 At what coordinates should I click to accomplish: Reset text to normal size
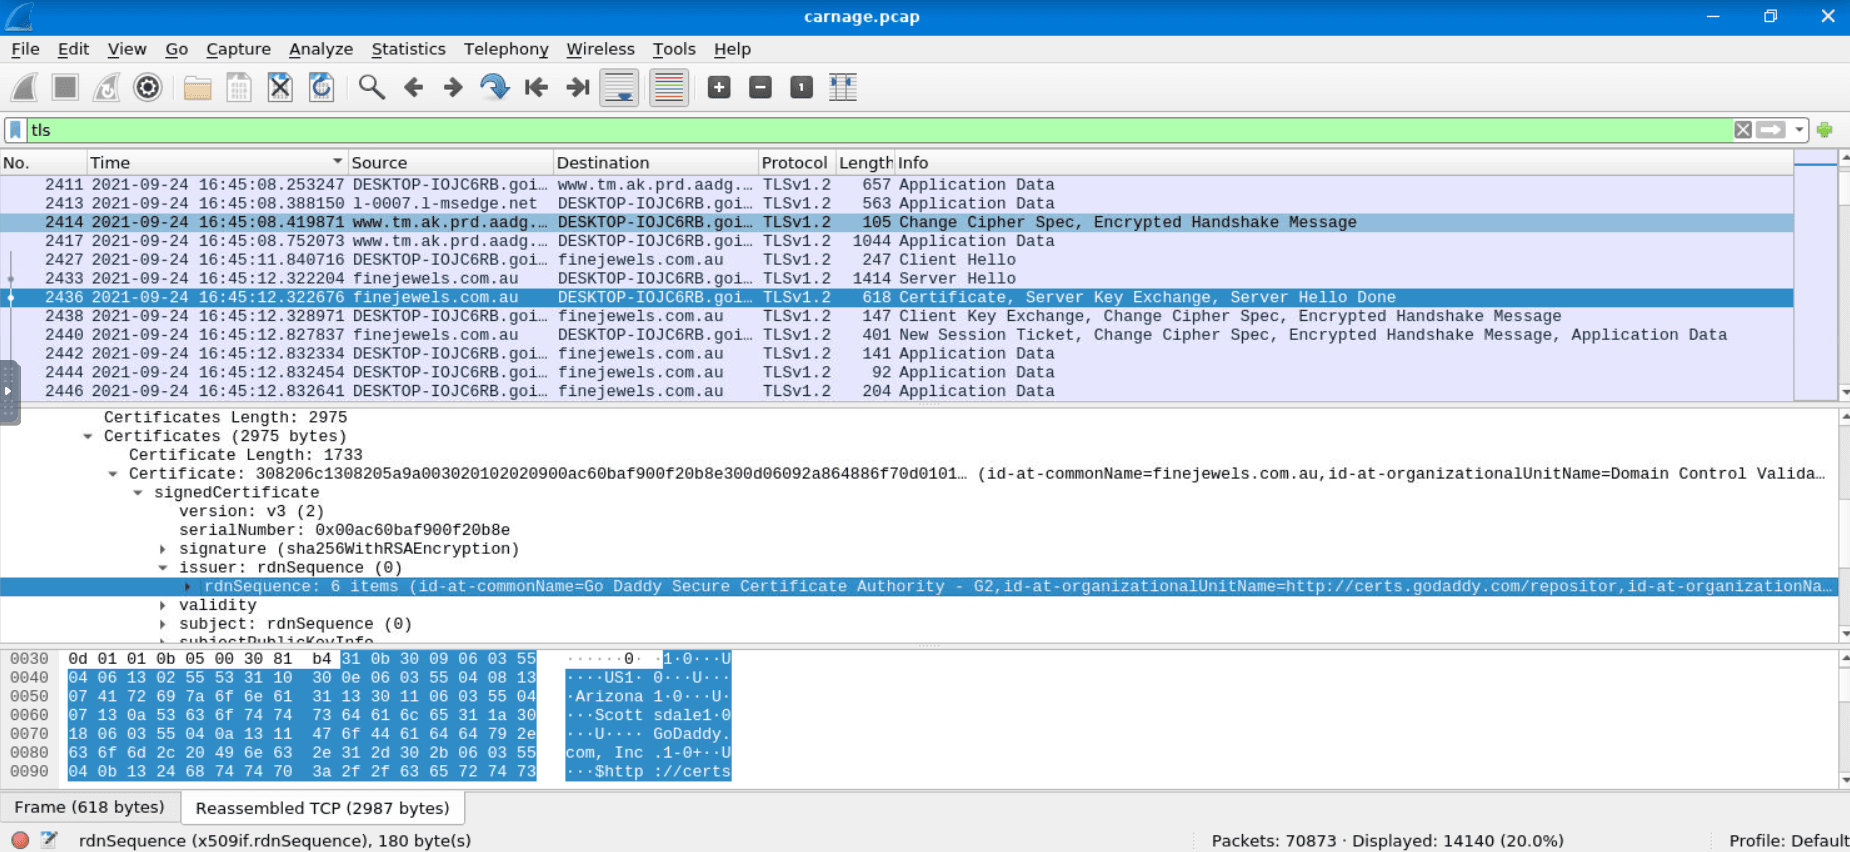coord(801,88)
